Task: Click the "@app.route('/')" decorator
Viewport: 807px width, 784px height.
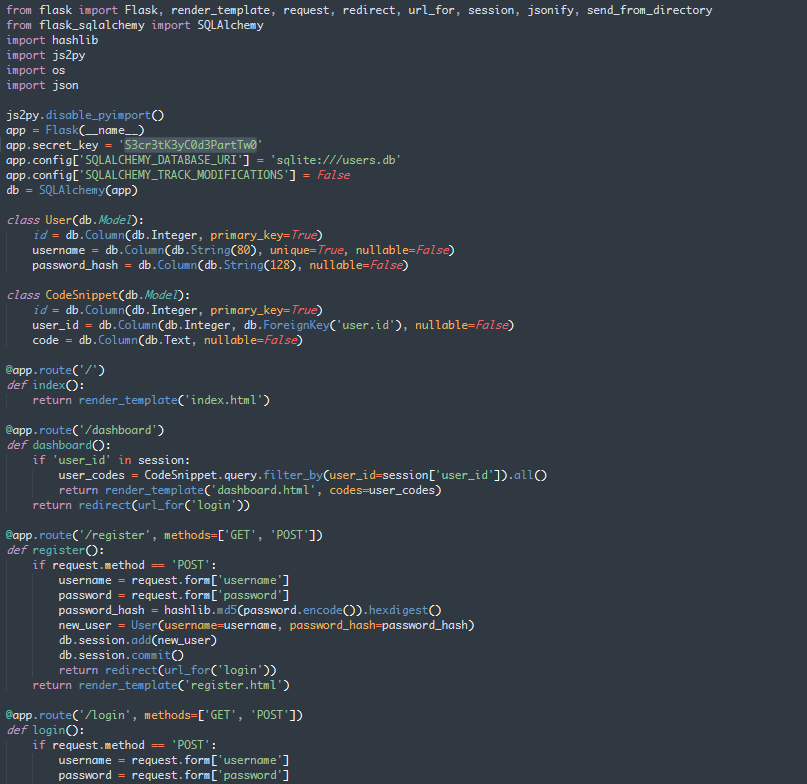Action: tap(56, 370)
